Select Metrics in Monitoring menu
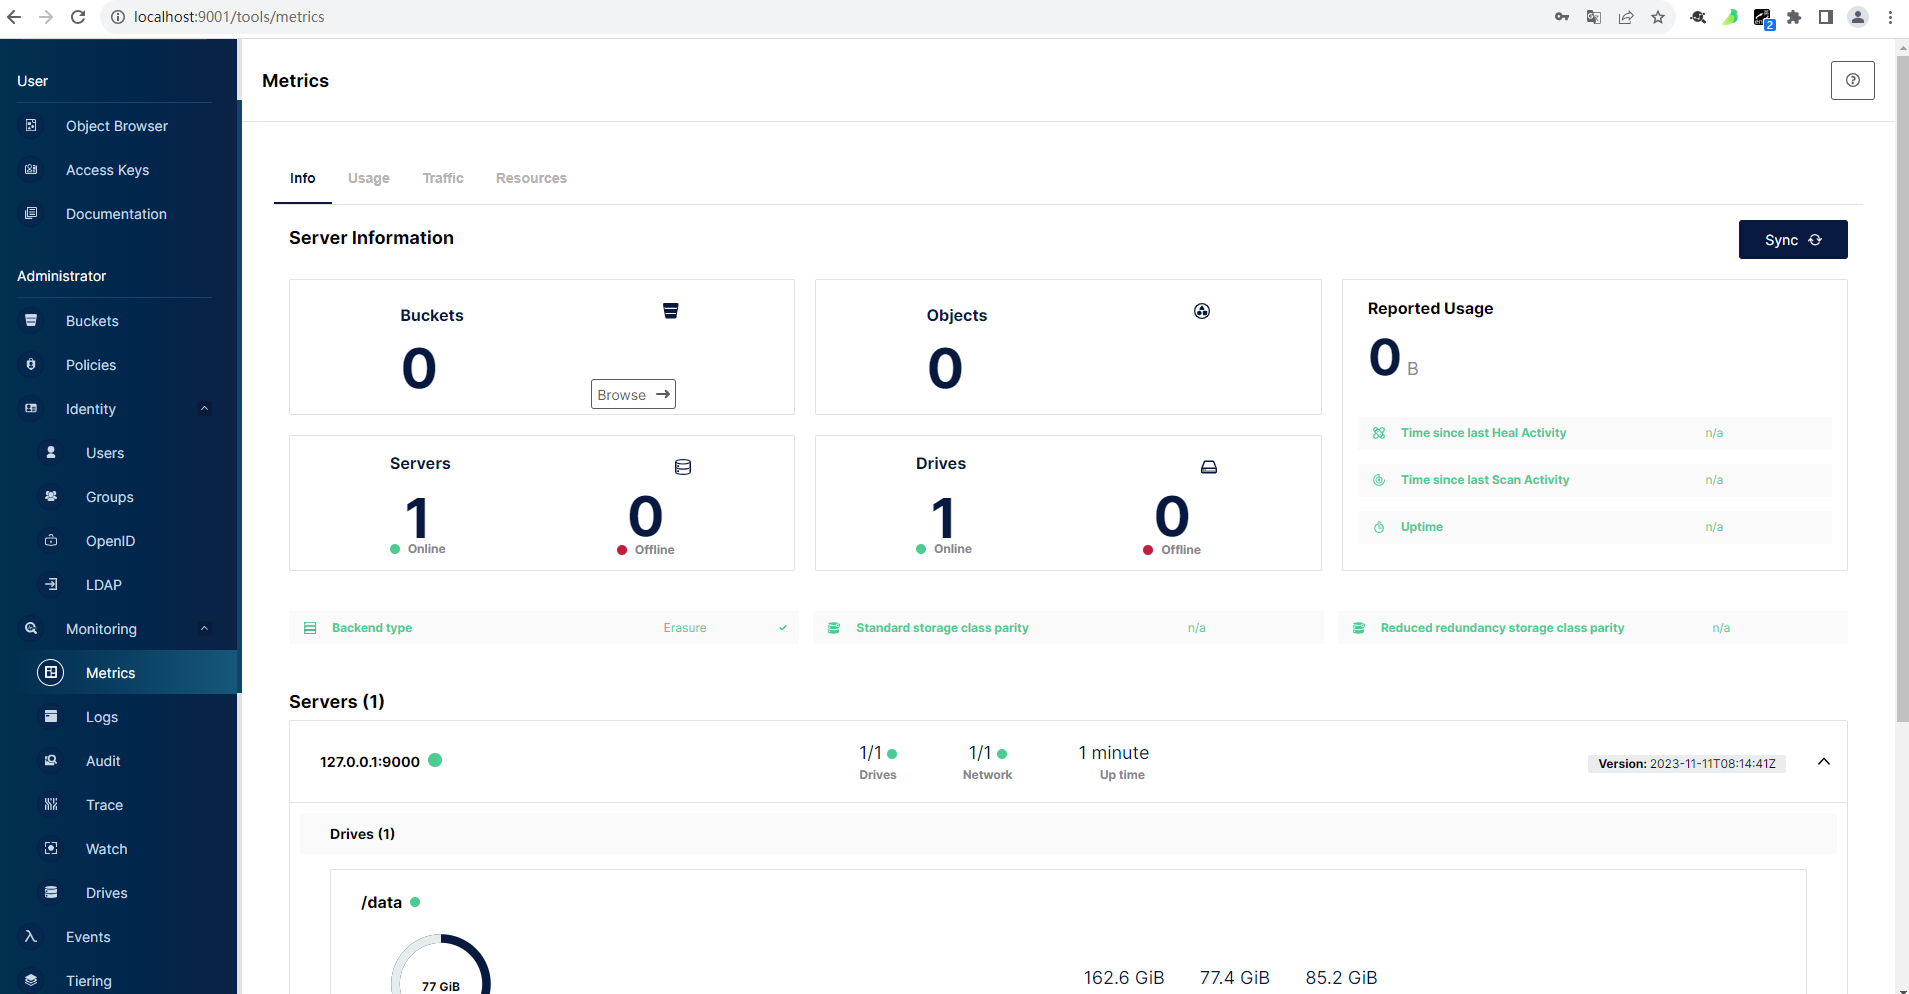The width and height of the screenshot is (1909, 994). [110, 673]
